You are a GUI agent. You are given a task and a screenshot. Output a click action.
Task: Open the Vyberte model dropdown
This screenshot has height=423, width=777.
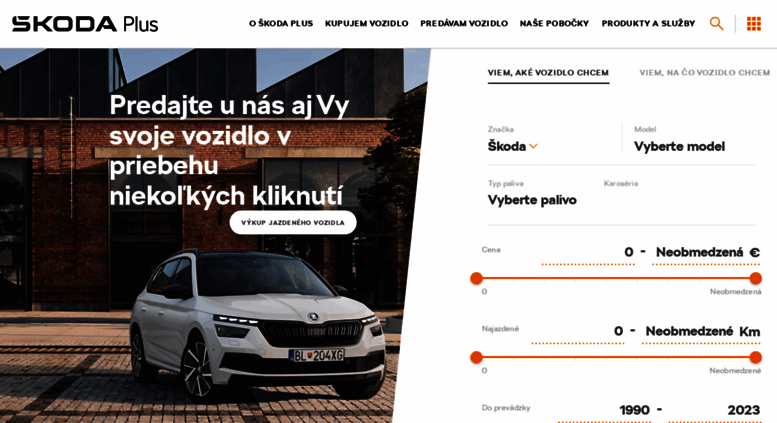tap(679, 146)
